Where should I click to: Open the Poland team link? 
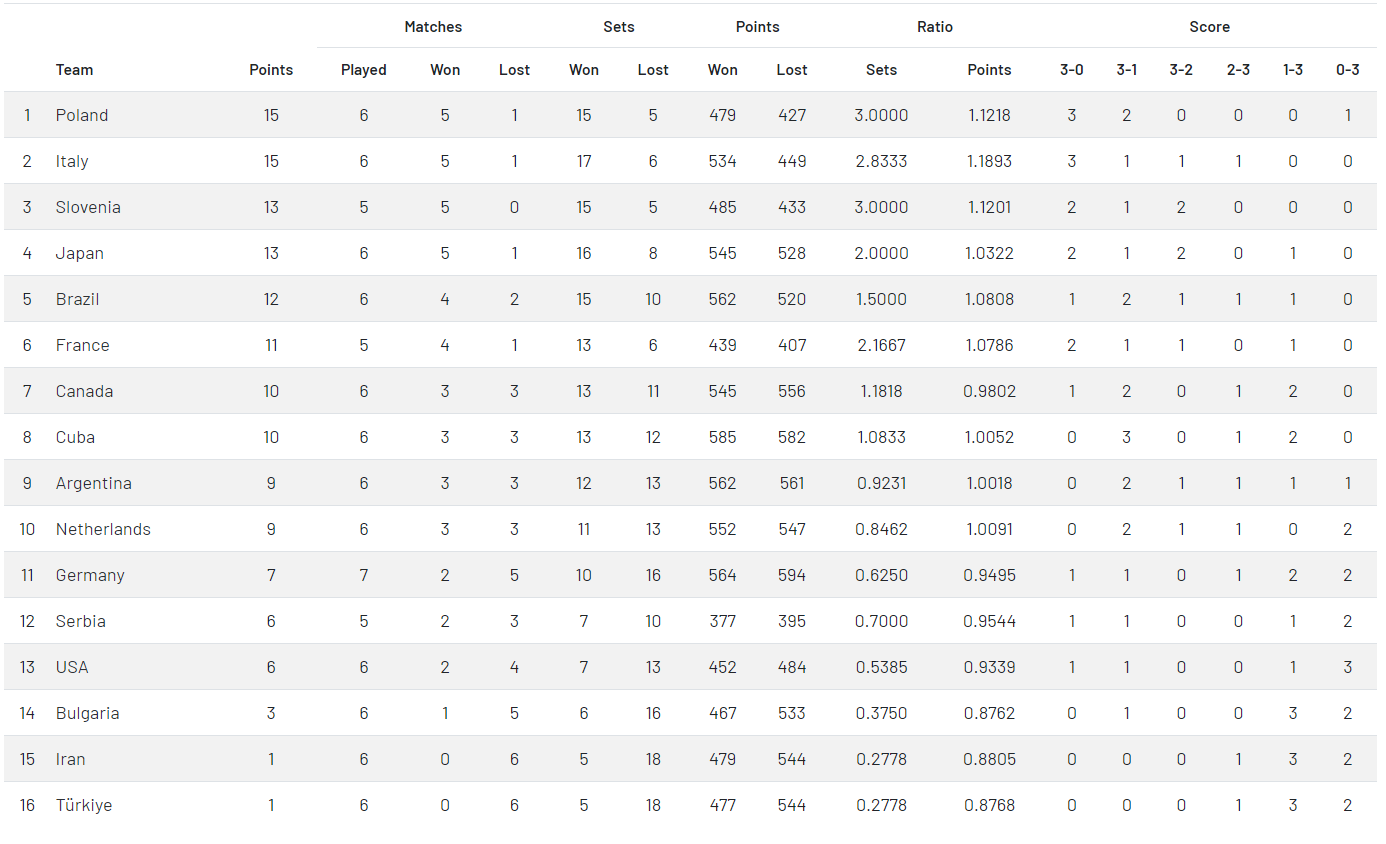82,115
